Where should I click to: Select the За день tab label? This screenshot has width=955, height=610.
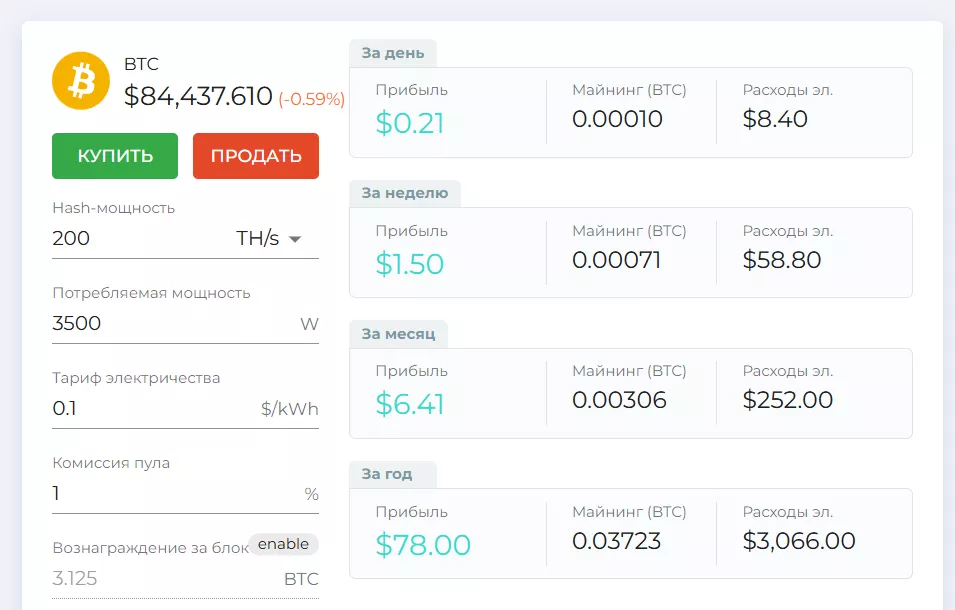click(393, 53)
